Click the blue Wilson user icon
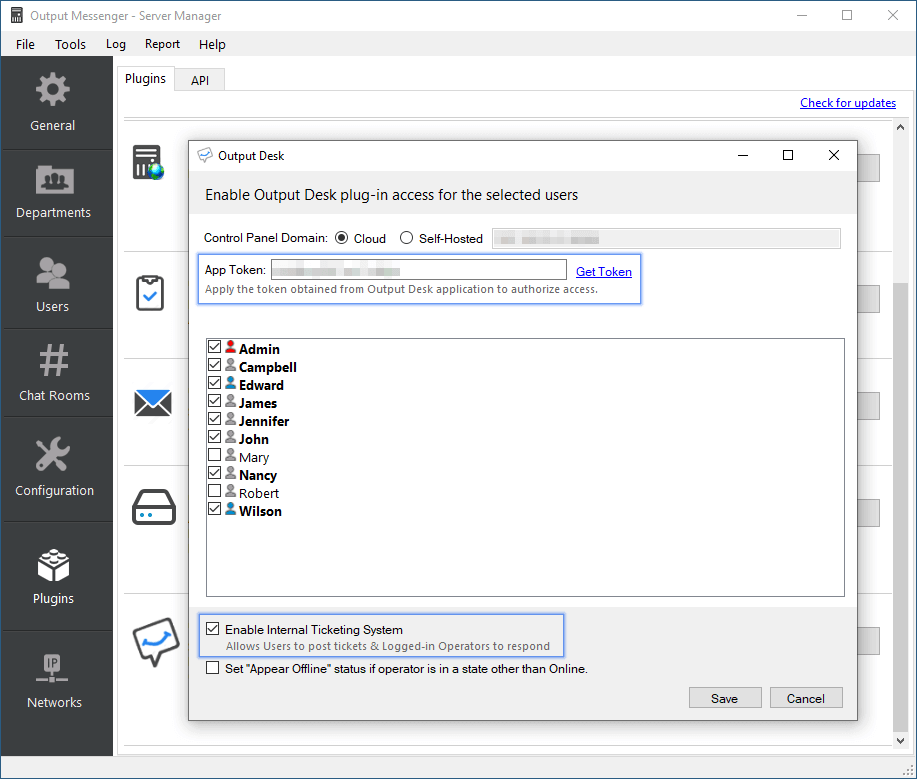 coord(230,509)
